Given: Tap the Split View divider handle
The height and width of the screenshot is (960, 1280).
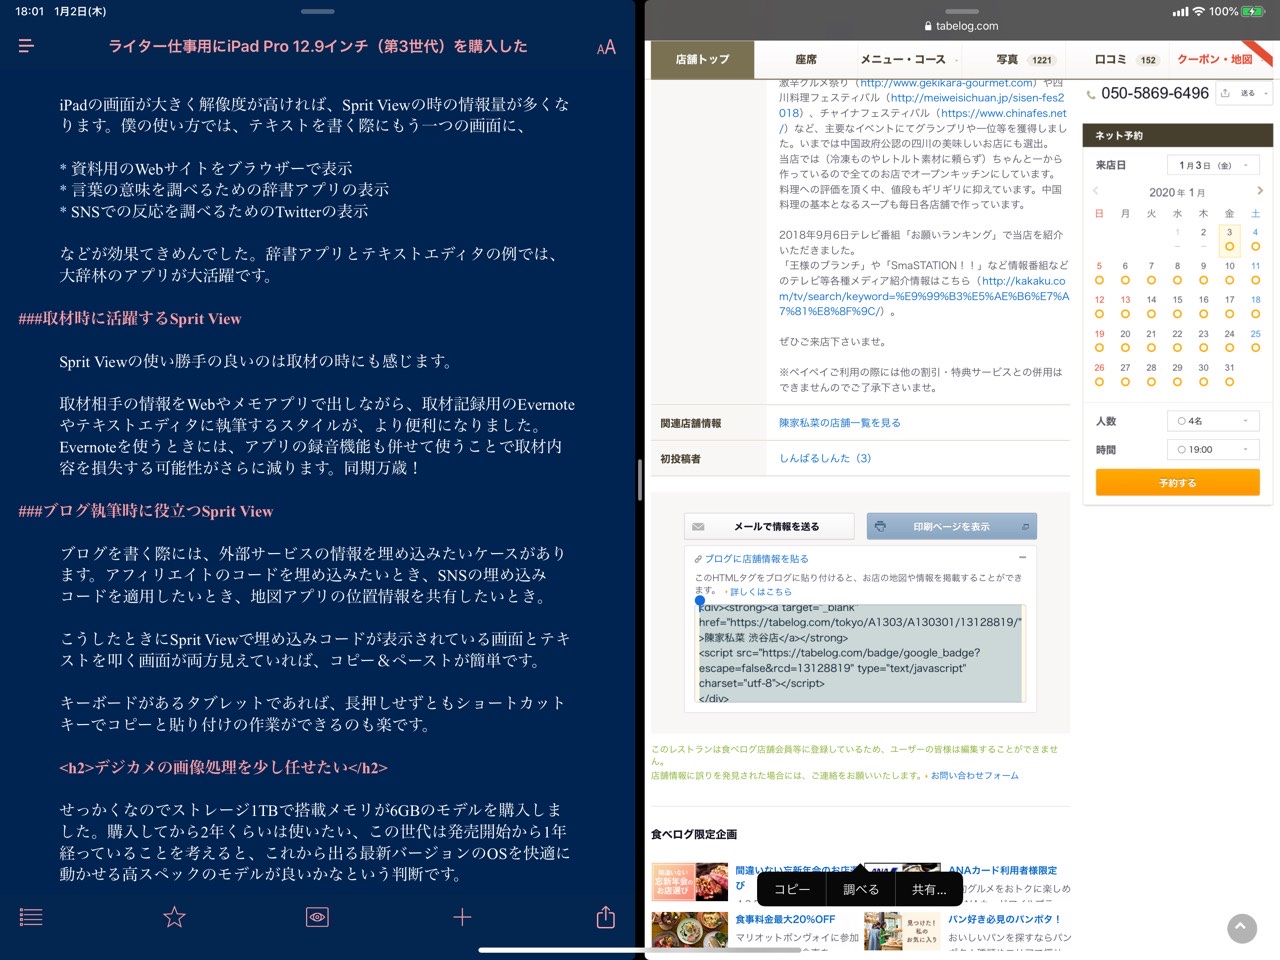Looking at the screenshot, I should pos(639,480).
